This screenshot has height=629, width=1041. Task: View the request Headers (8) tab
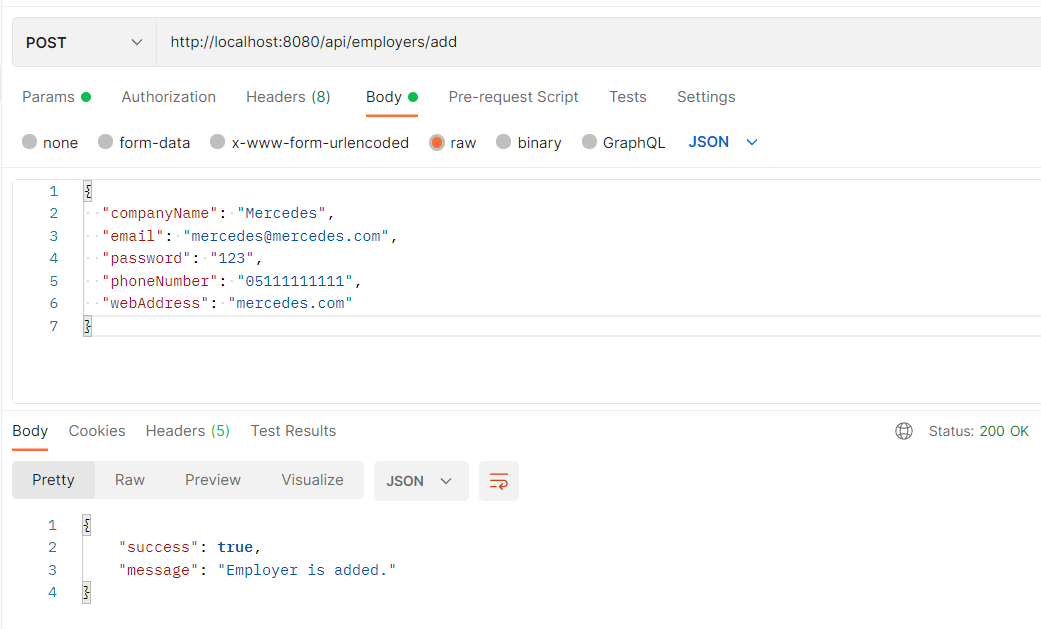(288, 97)
